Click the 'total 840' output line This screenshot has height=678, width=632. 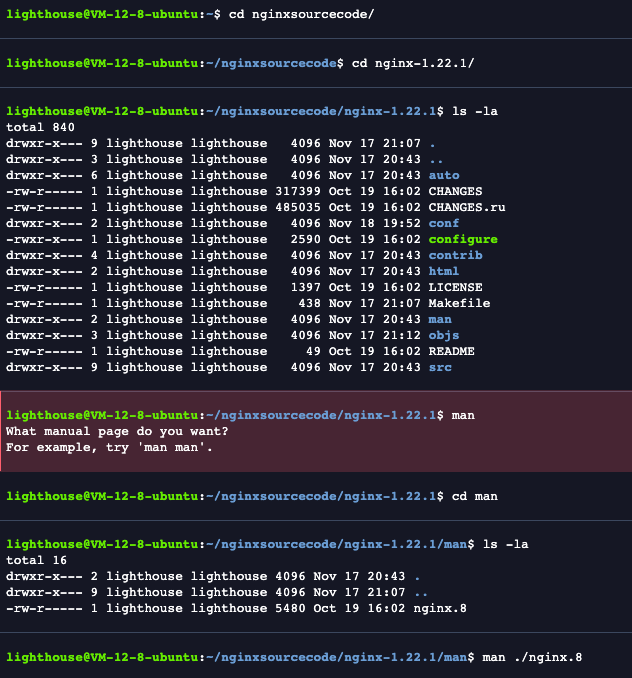[x=40, y=127]
